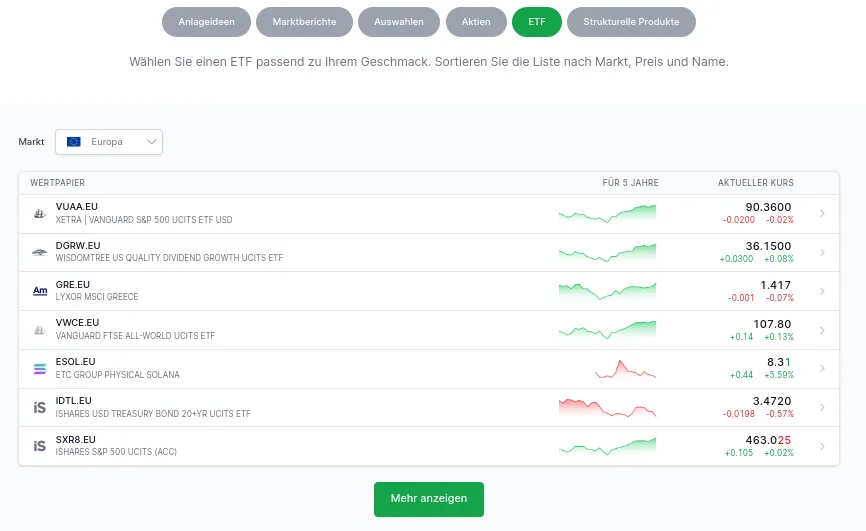Click the Markt label
This screenshot has width=866, height=531.
point(31,142)
